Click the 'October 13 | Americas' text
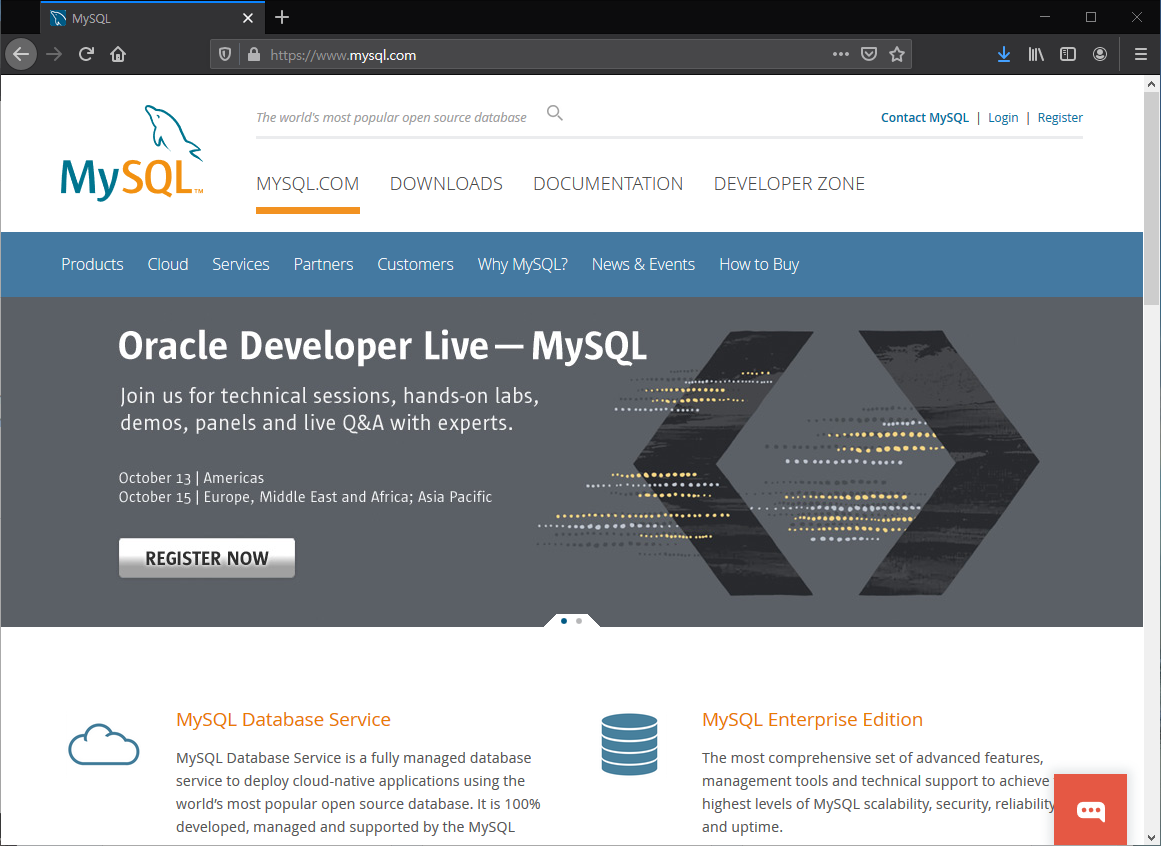The image size is (1161, 846). click(191, 477)
